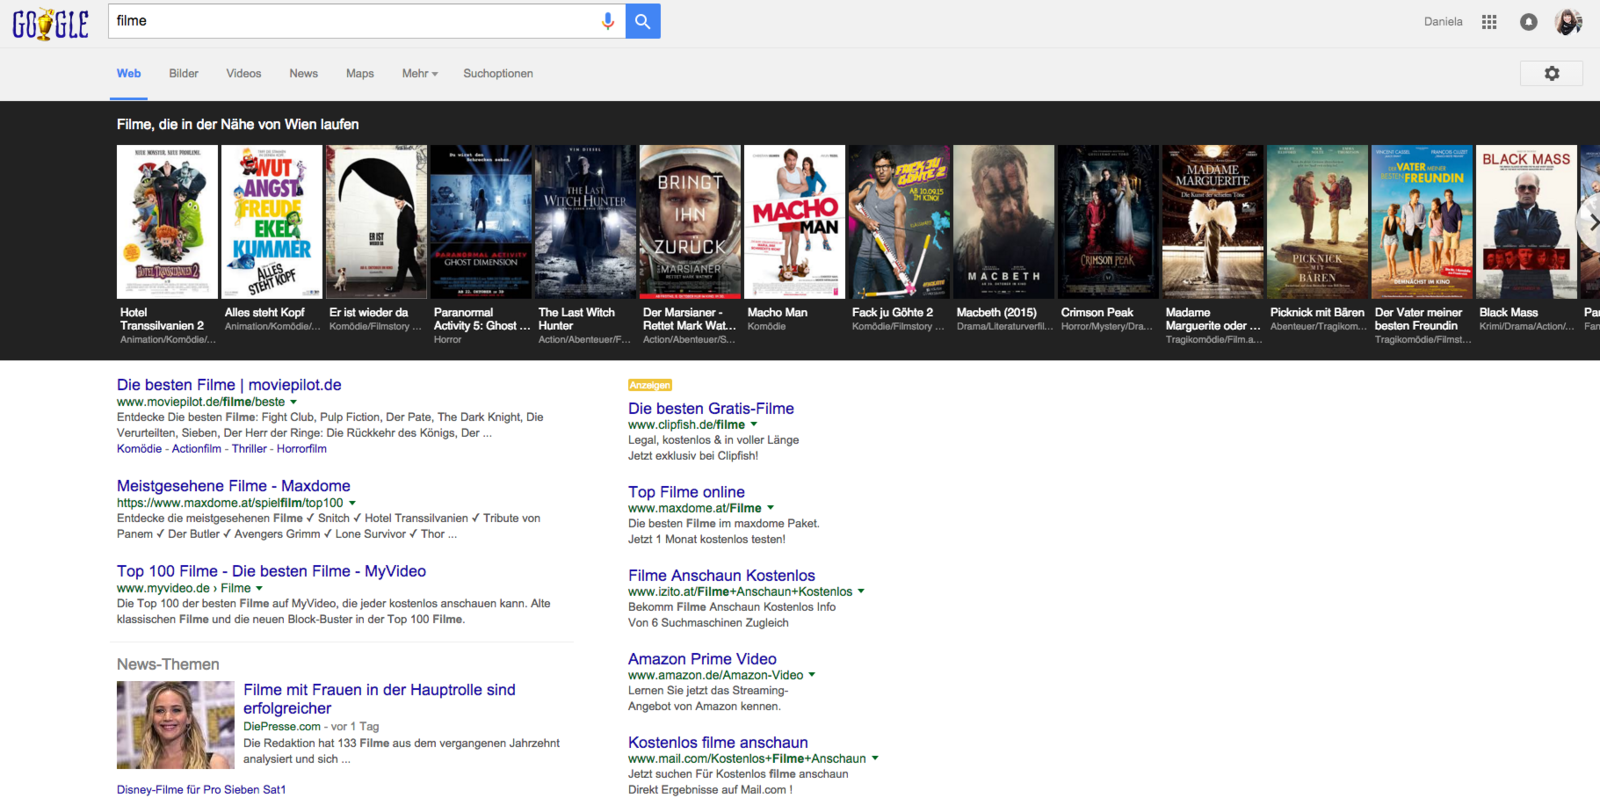Open Der Marsianer movie poster
The height and width of the screenshot is (798, 1600).
coord(690,222)
